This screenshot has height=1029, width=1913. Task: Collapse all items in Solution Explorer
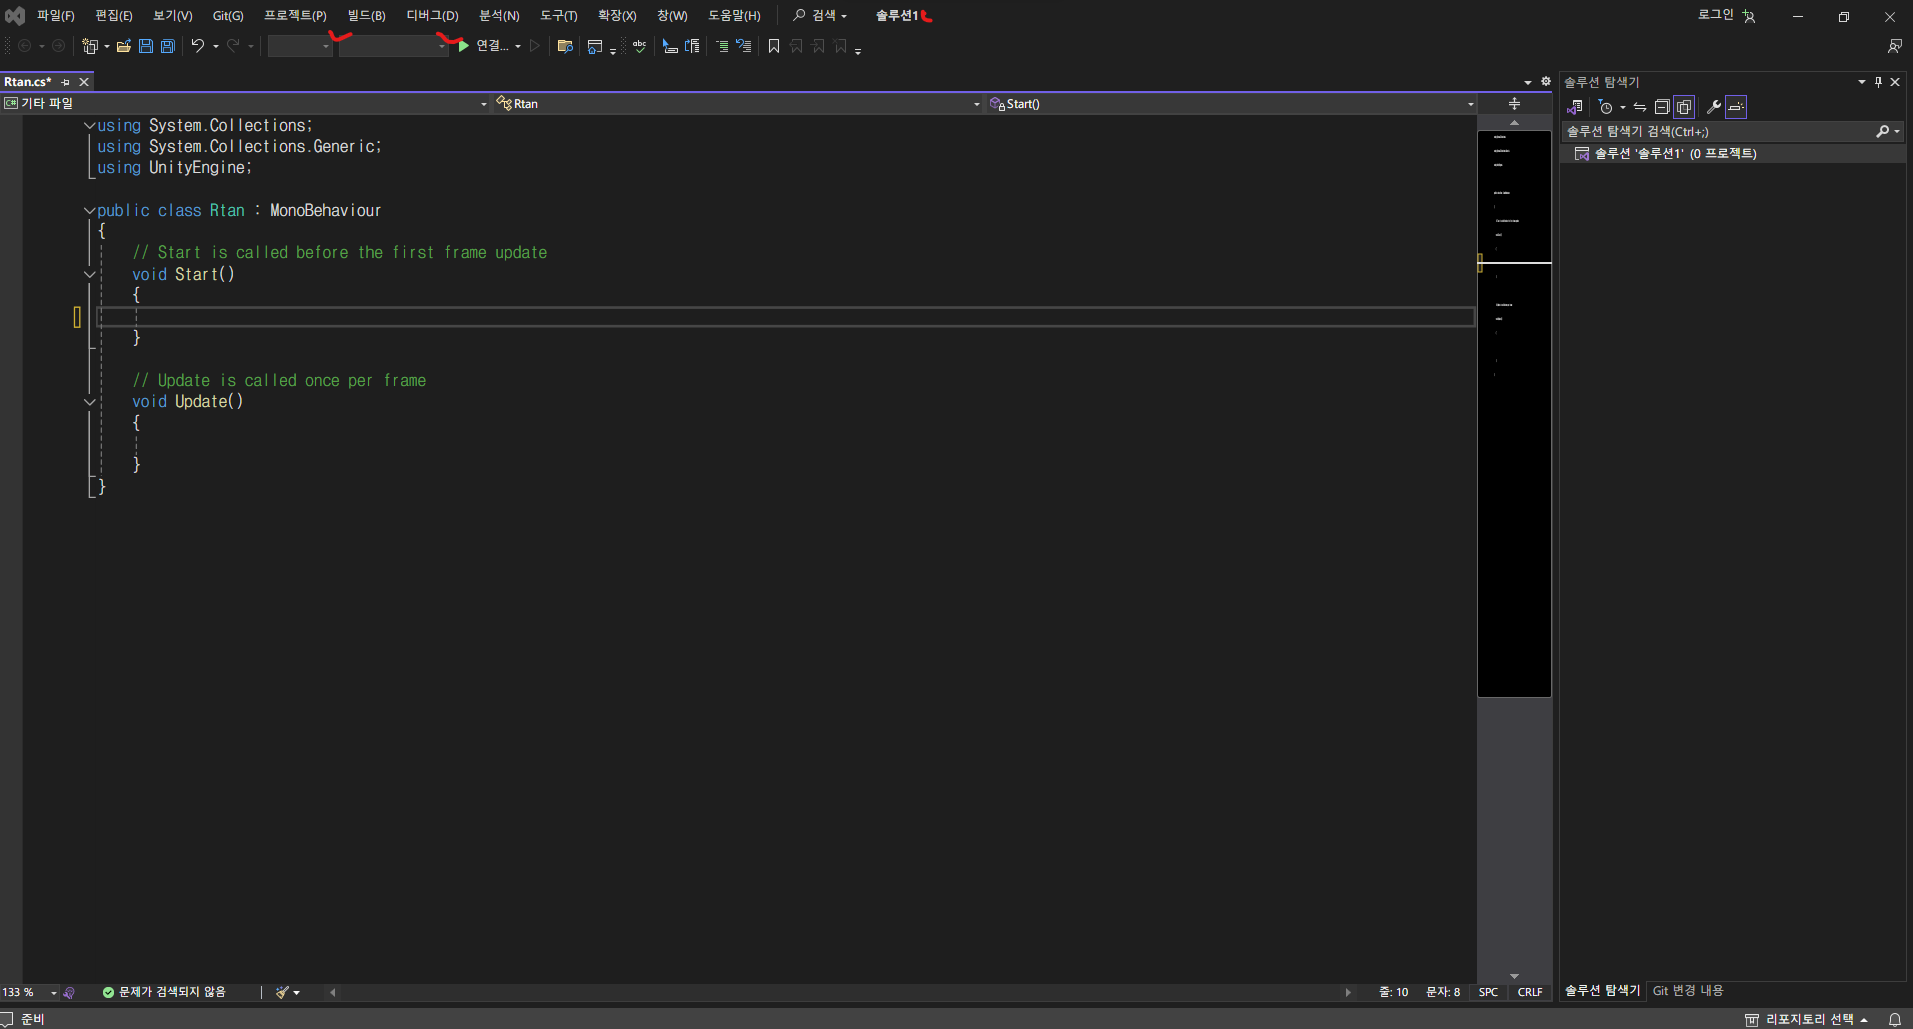pyautogui.click(x=1662, y=107)
